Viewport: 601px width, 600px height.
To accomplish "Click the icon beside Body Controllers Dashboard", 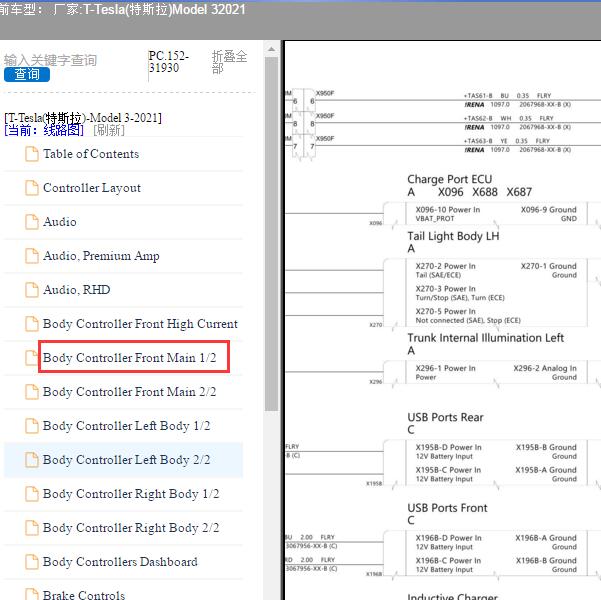I will pos(31,562).
